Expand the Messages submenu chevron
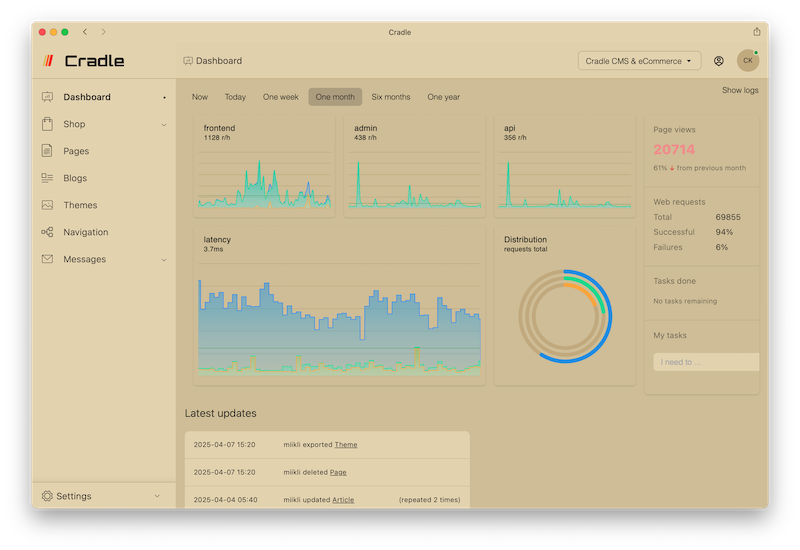This screenshot has height=550, width=800. [x=164, y=260]
